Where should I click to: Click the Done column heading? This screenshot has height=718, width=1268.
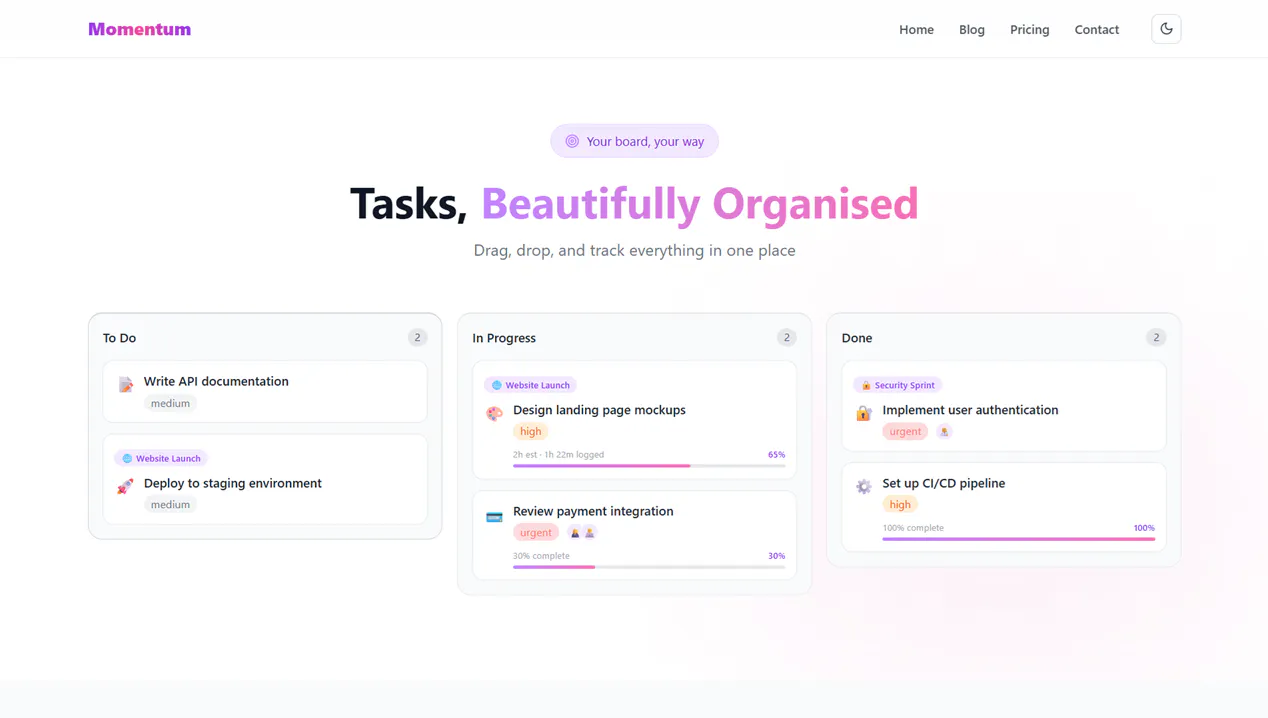[857, 338]
